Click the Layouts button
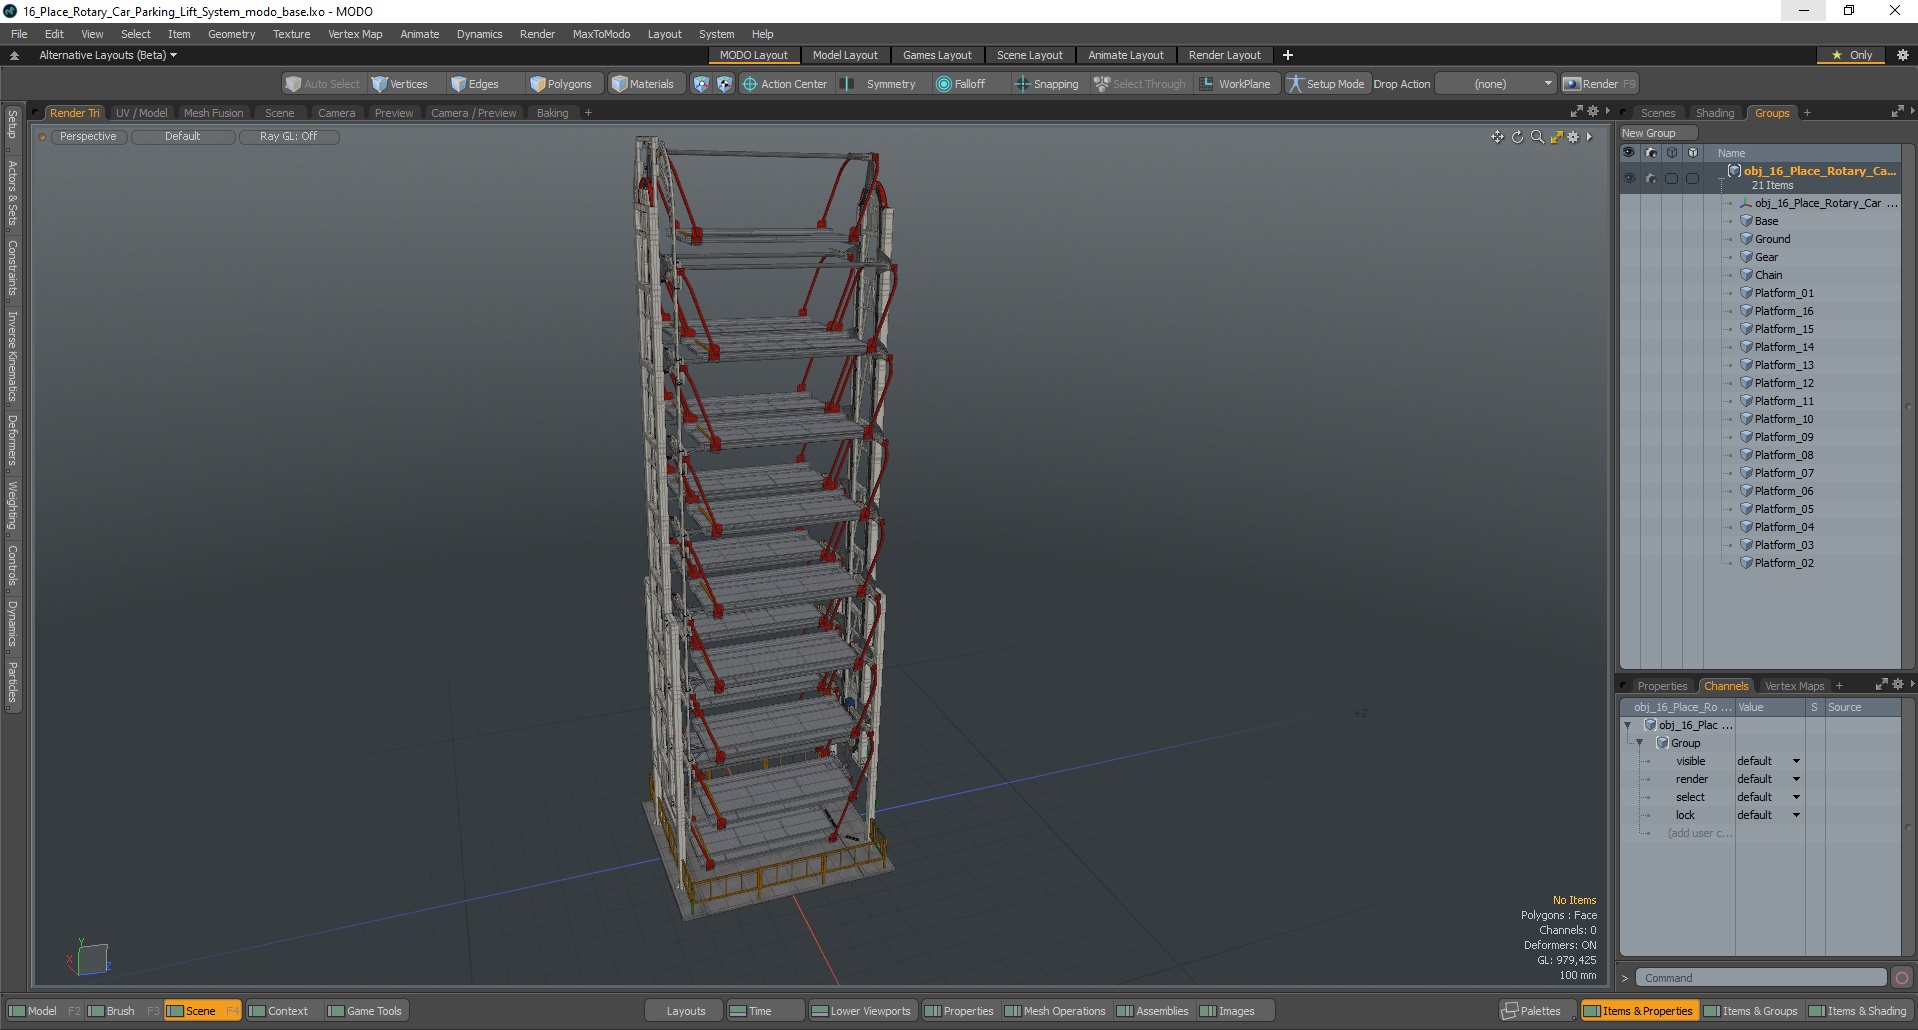Screen dimensions: 1918x1030 pos(685,1011)
